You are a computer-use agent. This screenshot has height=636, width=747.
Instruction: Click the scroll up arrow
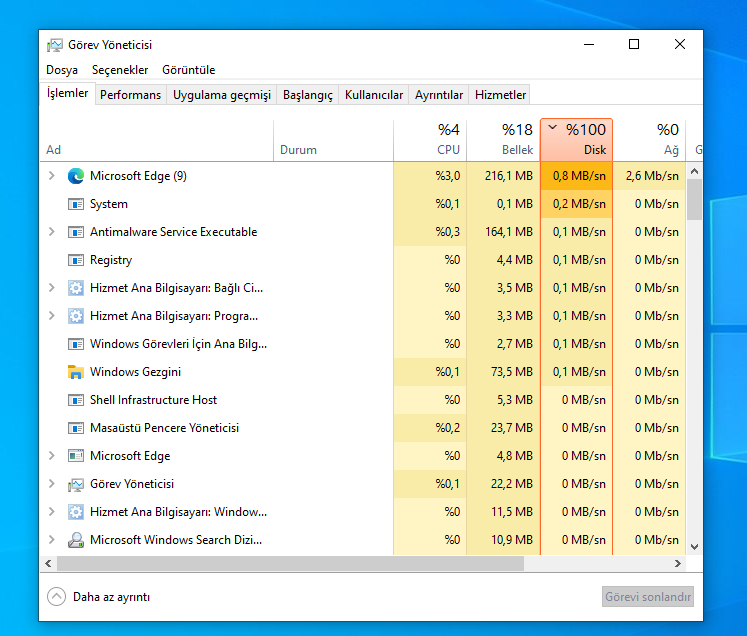(x=695, y=171)
